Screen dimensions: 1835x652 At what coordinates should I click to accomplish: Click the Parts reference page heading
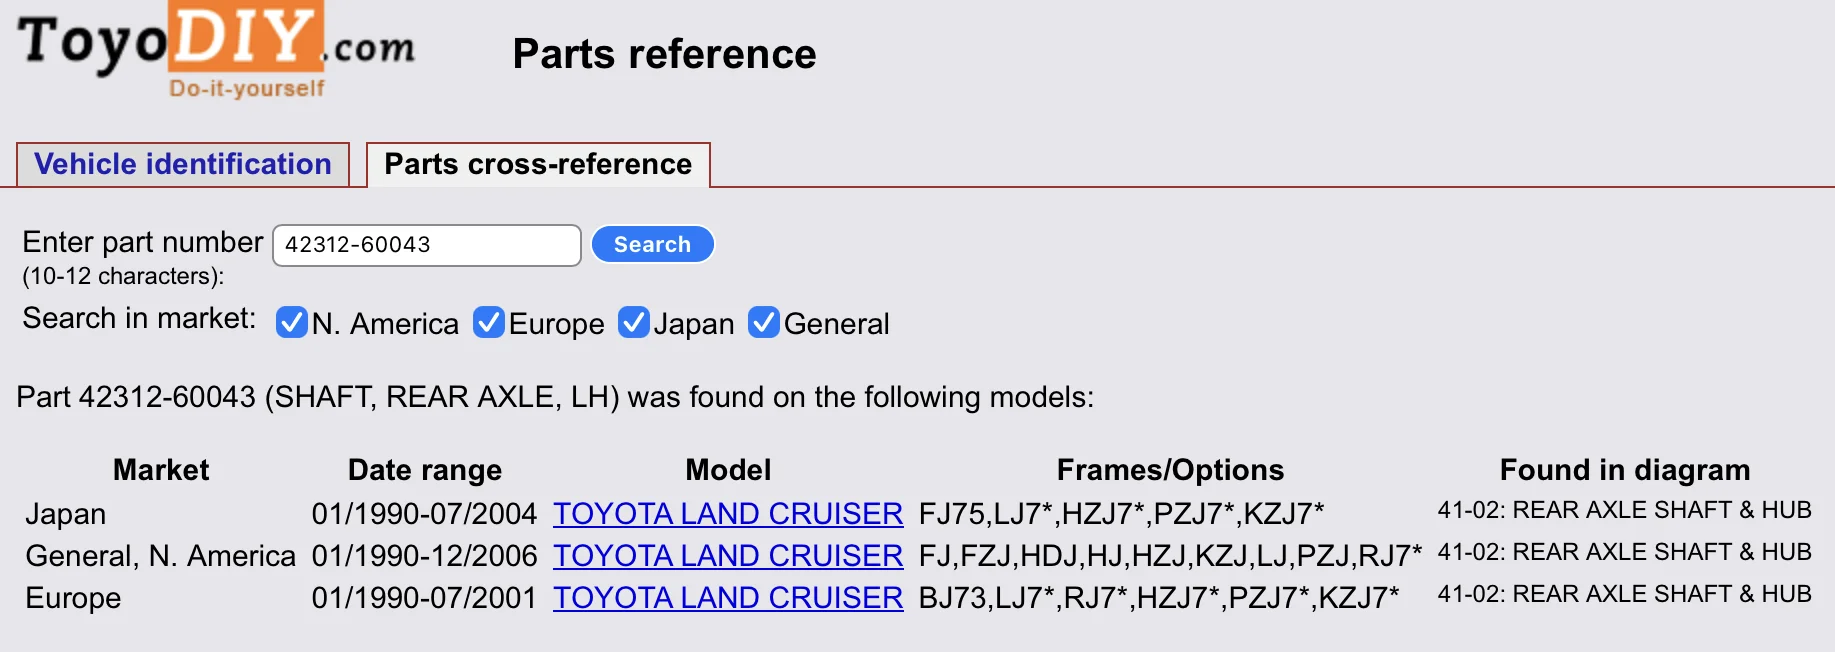coord(664,54)
